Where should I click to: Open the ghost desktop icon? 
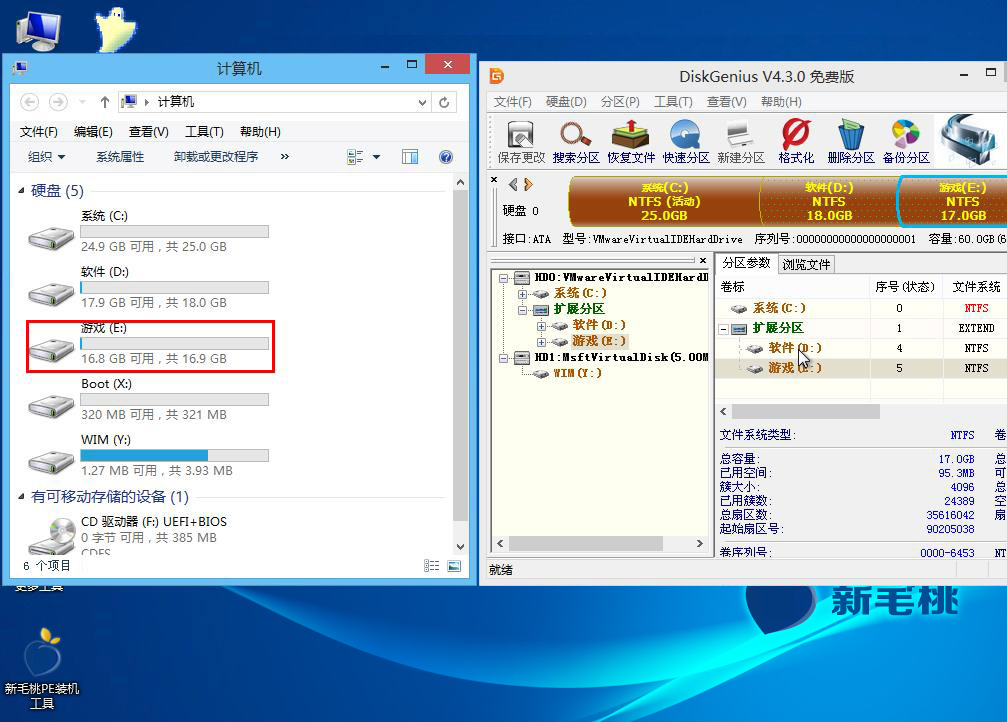pos(115,30)
